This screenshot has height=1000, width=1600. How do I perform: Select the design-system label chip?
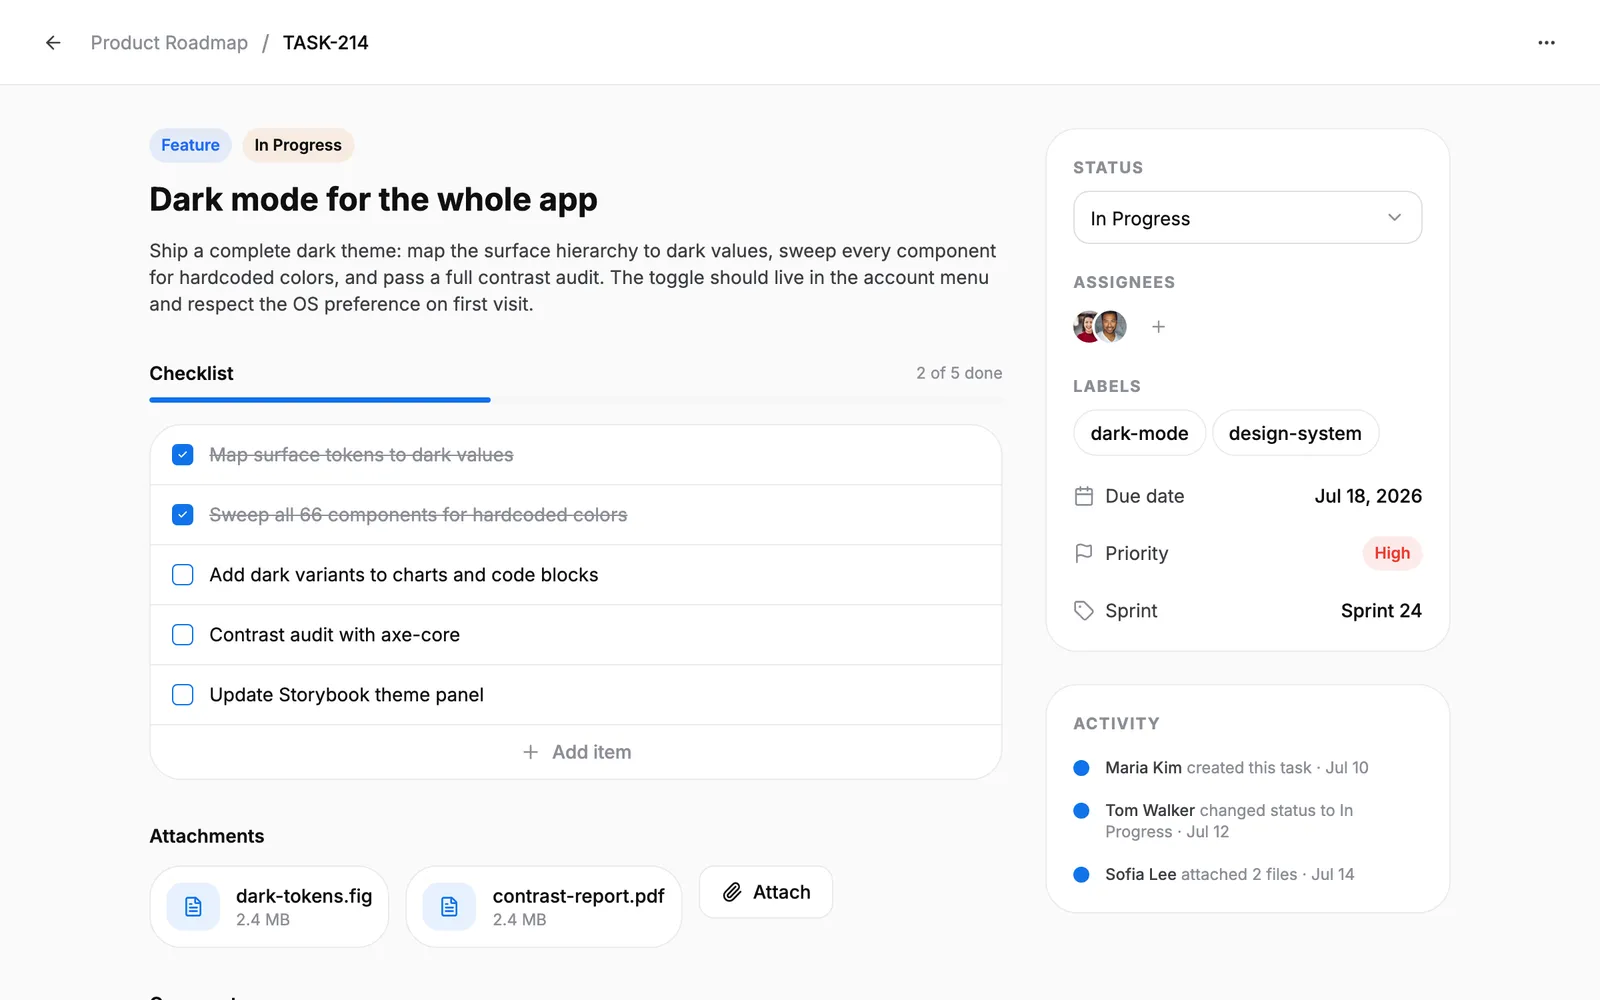point(1295,433)
